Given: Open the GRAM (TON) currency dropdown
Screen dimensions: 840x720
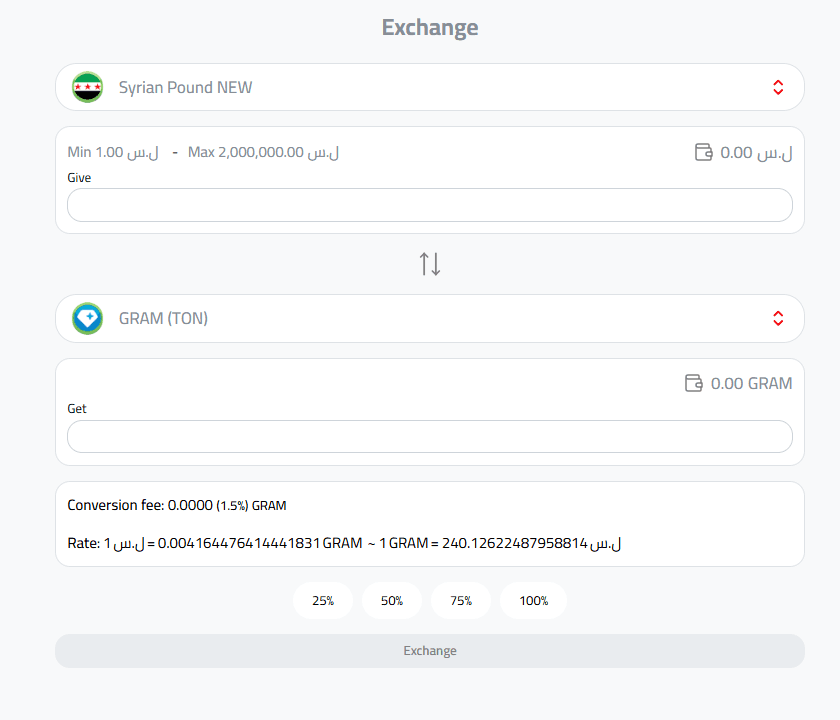Looking at the screenshot, I should (x=430, y=318).
